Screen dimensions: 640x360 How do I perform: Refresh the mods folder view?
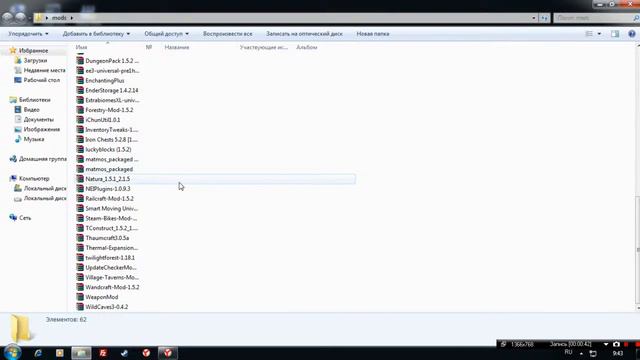click(x=544, y=18)
